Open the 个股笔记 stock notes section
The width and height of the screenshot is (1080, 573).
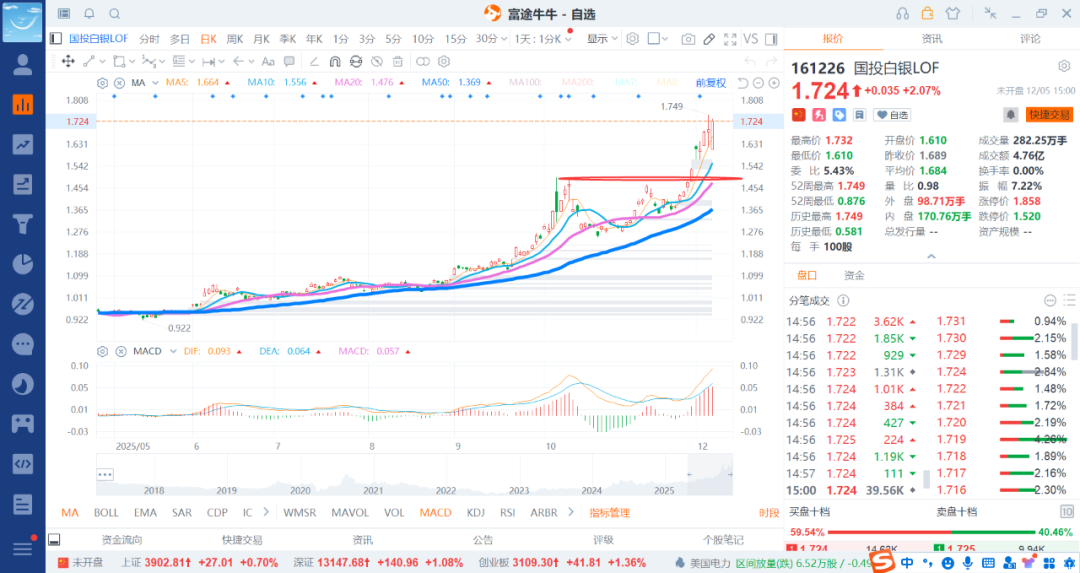click(x=723, y=540)
